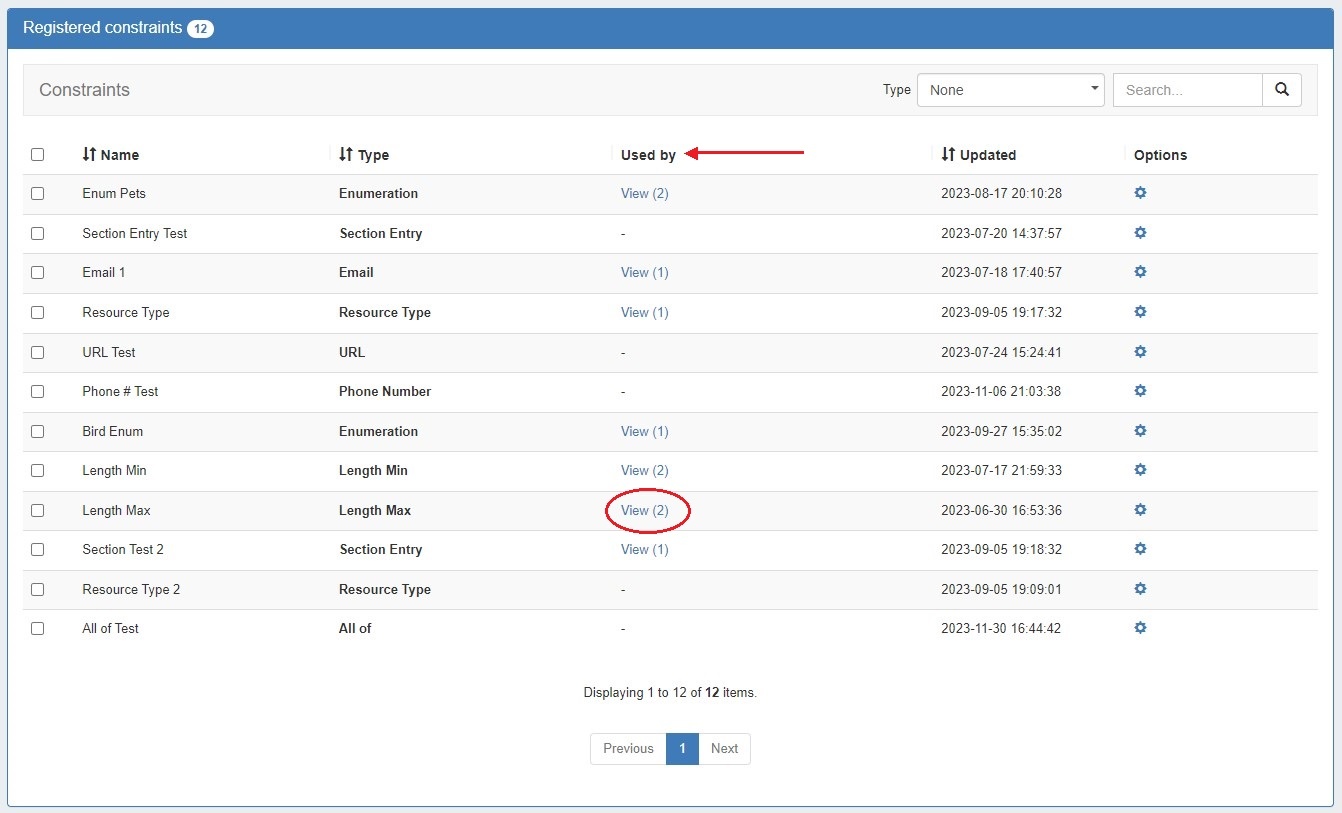Toggle the select-all checkbox in header
The height and width of the screenshot is (813, 1342).
tap(38, 155)
